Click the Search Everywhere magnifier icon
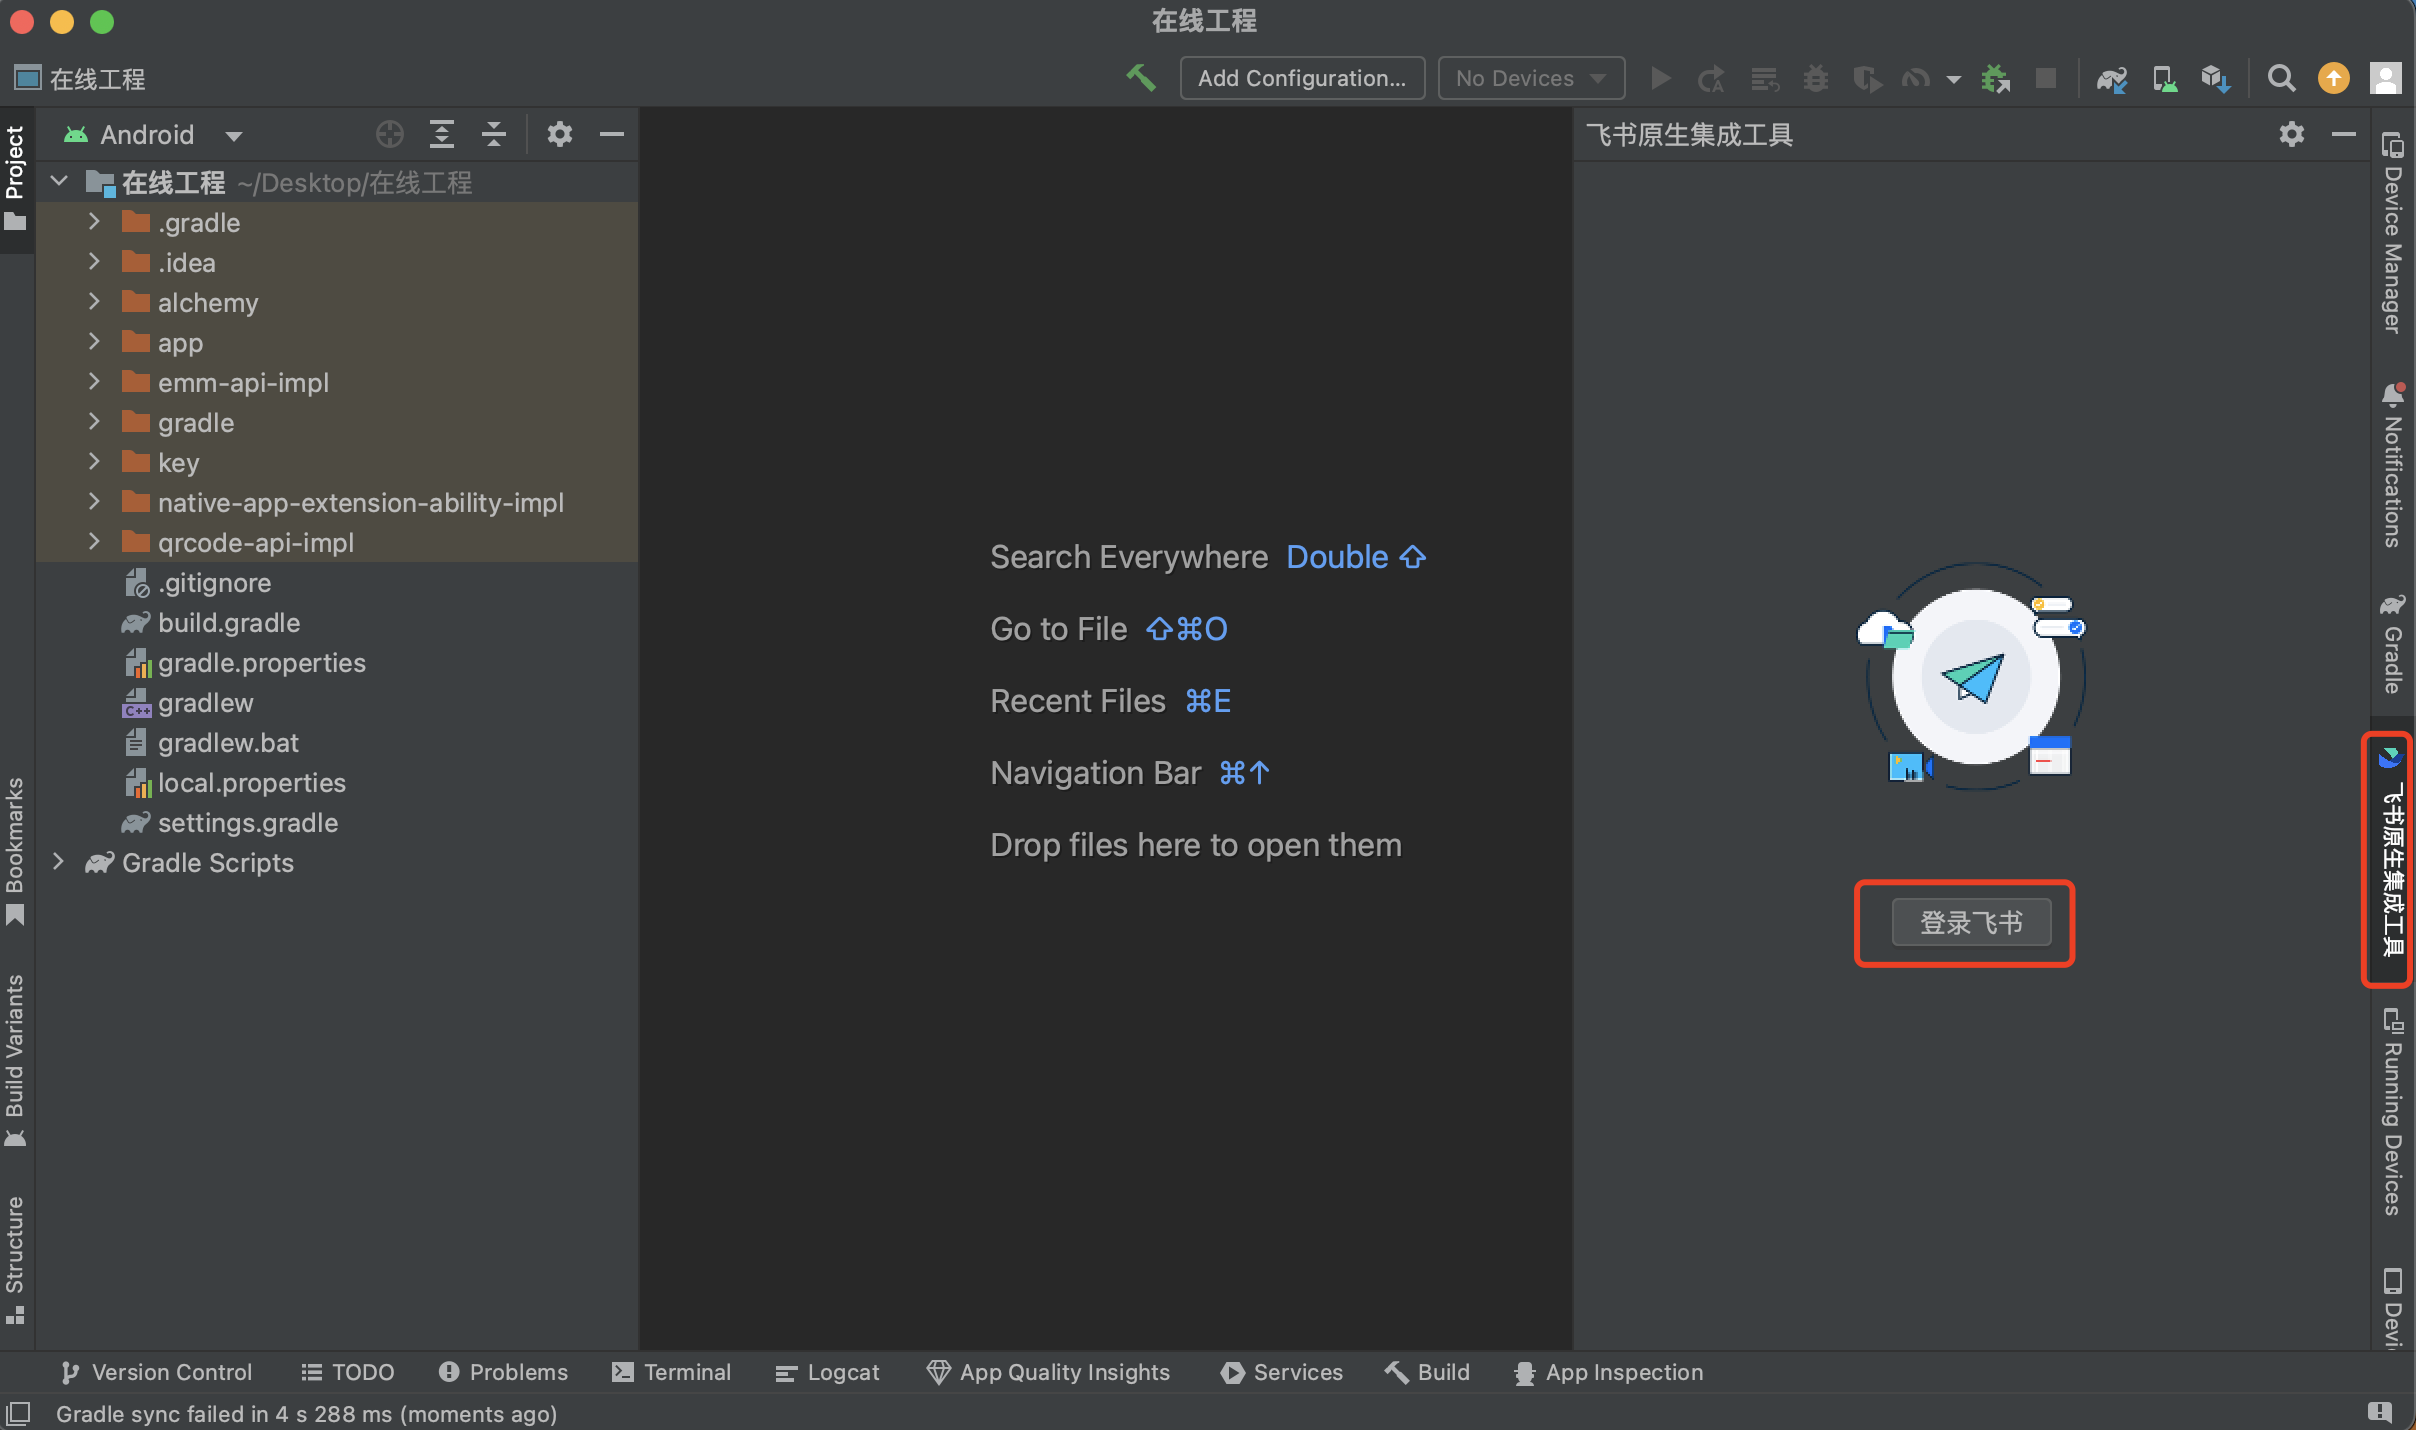Viewport: 2416px width, 1430px height. (2281, 78)
